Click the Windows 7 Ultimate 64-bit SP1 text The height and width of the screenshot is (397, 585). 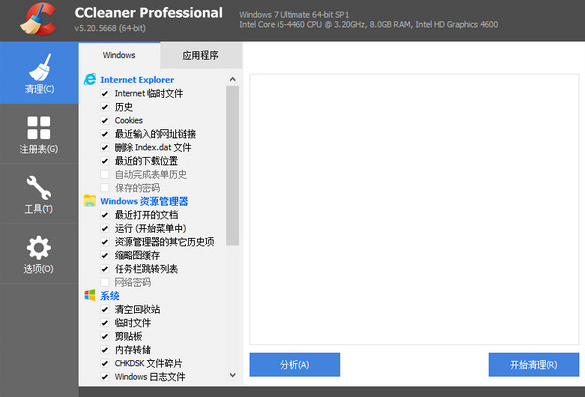pos(294,15)
